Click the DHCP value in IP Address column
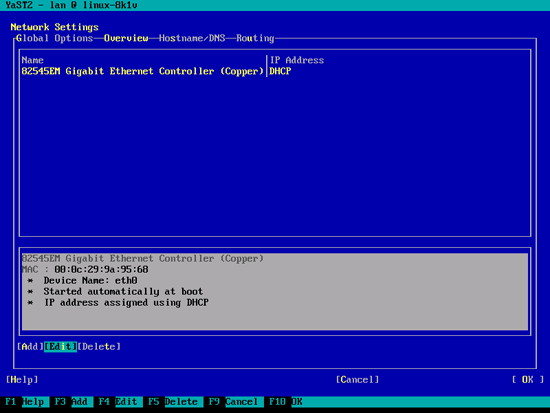 point(280,71)
